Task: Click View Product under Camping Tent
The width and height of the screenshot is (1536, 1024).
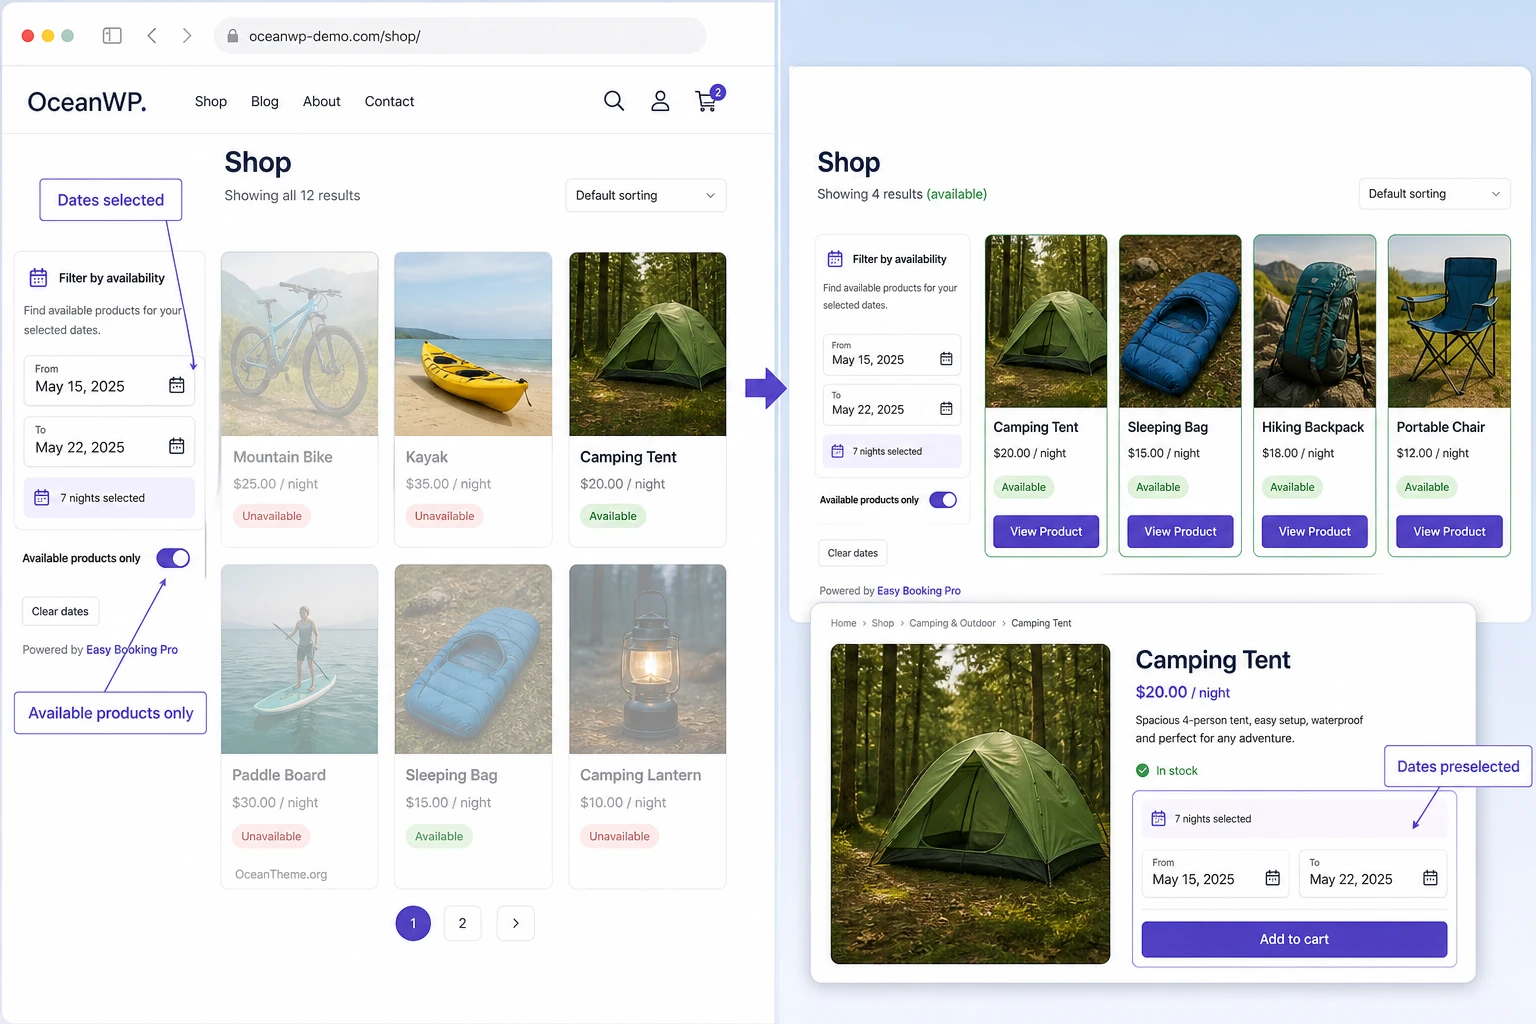Action: pyautogui.click(x=1046, y=531)
